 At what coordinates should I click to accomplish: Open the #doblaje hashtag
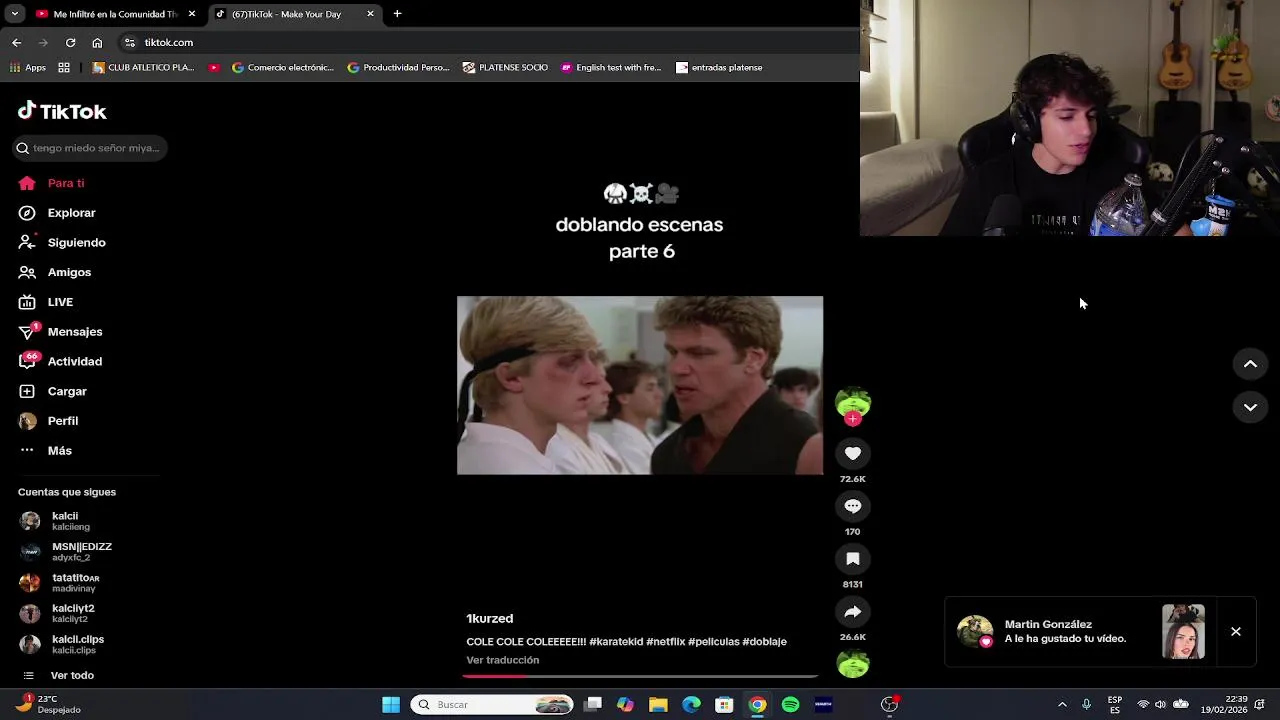point(764,642)
